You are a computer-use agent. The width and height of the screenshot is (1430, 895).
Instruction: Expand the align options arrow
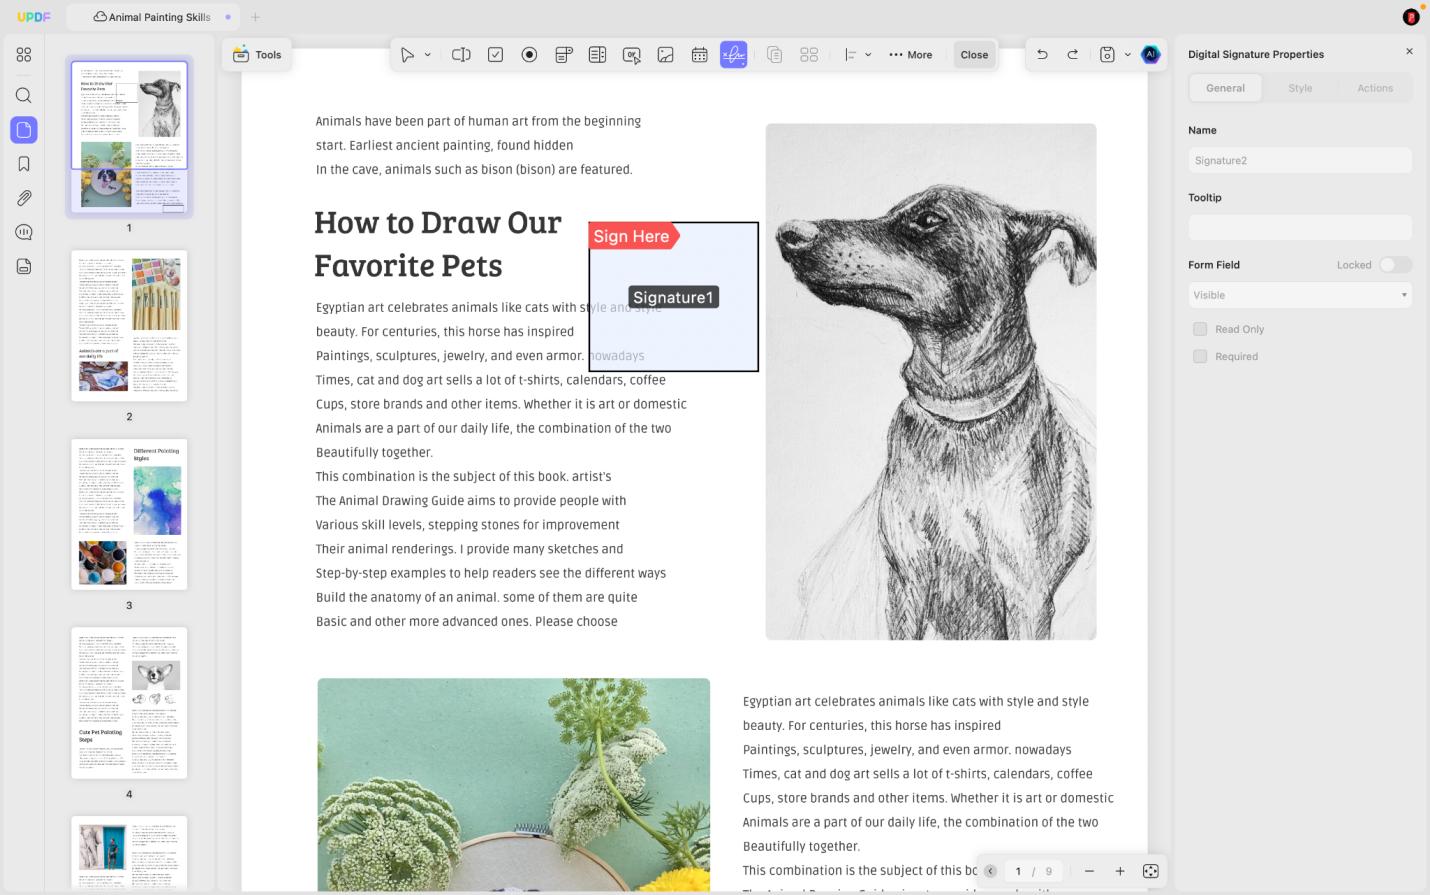coord(868,55)
